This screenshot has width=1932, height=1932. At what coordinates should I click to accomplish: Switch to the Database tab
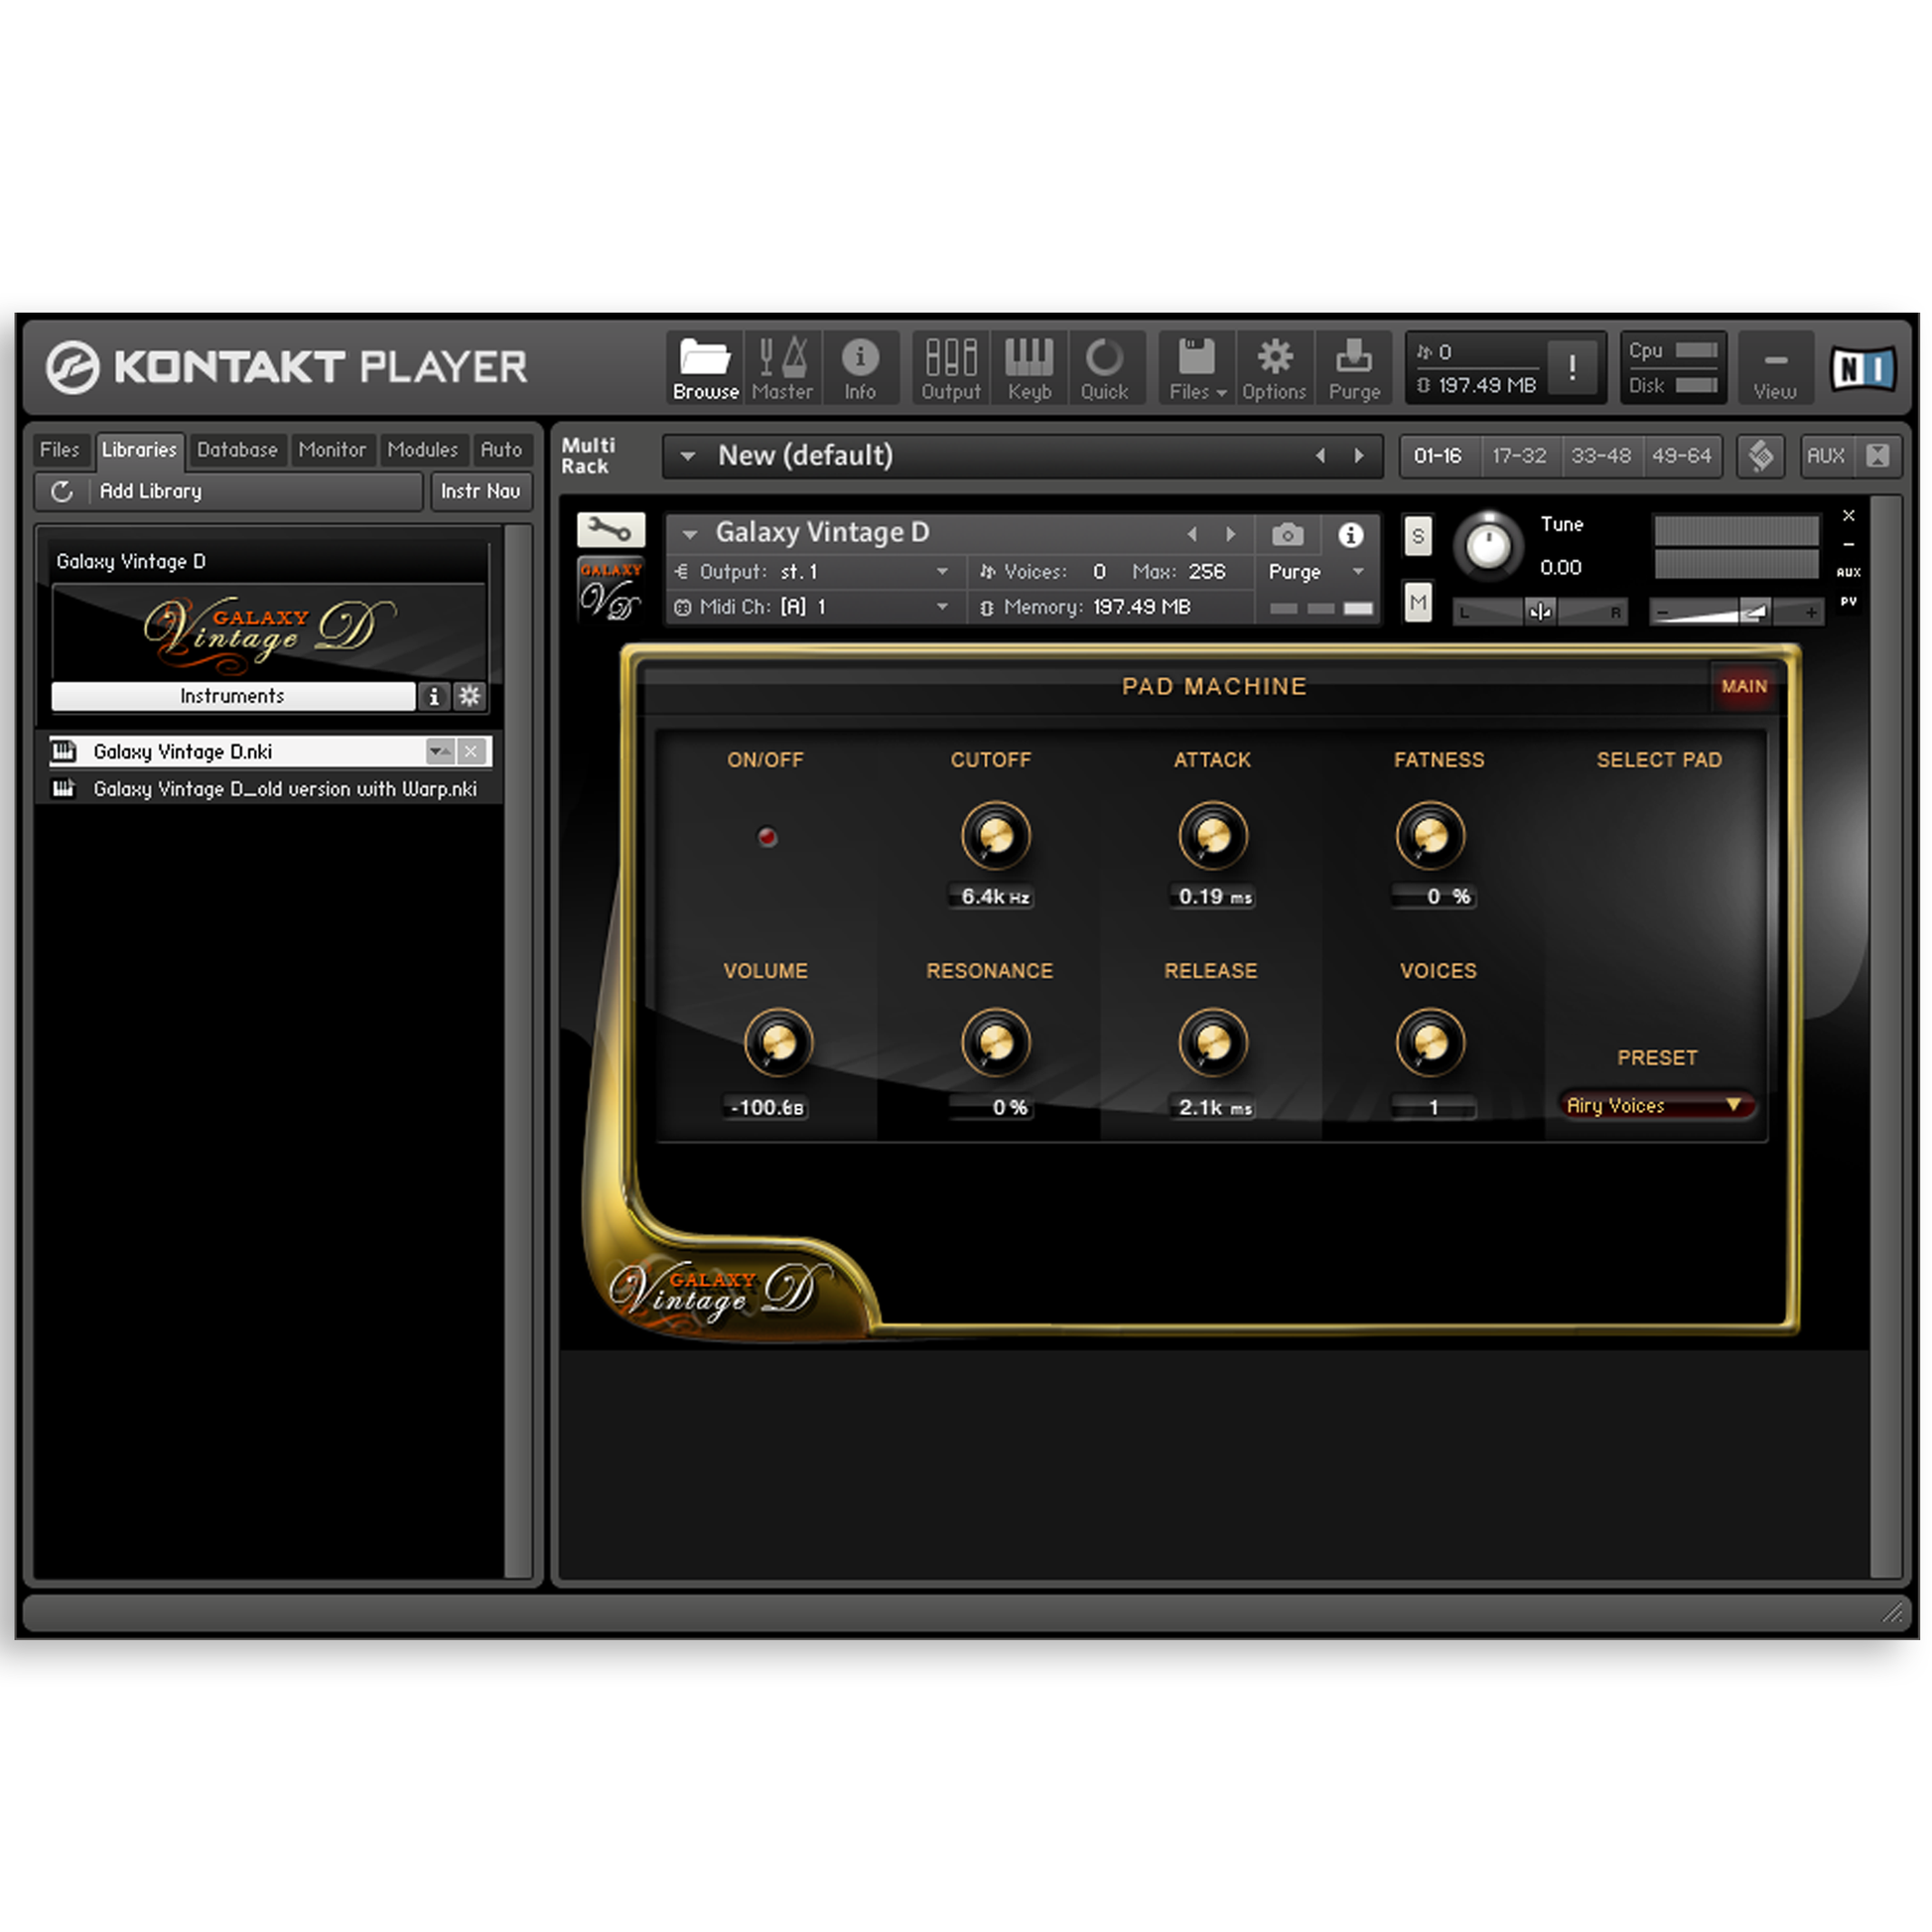237,450
